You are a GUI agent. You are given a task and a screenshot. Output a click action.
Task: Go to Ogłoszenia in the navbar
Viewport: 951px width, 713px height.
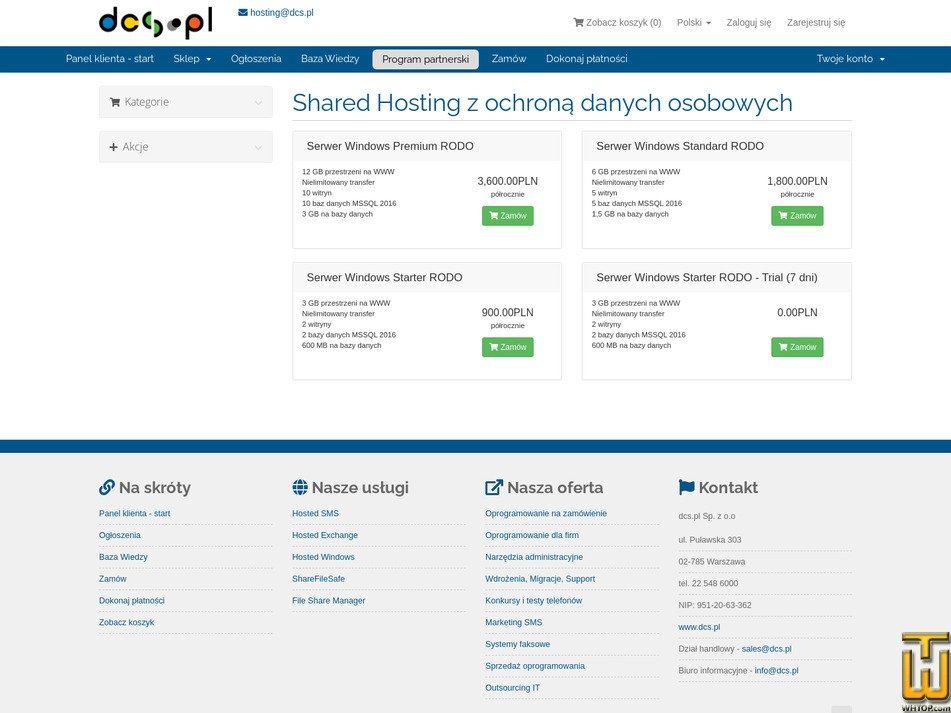(x=256, y=59)
